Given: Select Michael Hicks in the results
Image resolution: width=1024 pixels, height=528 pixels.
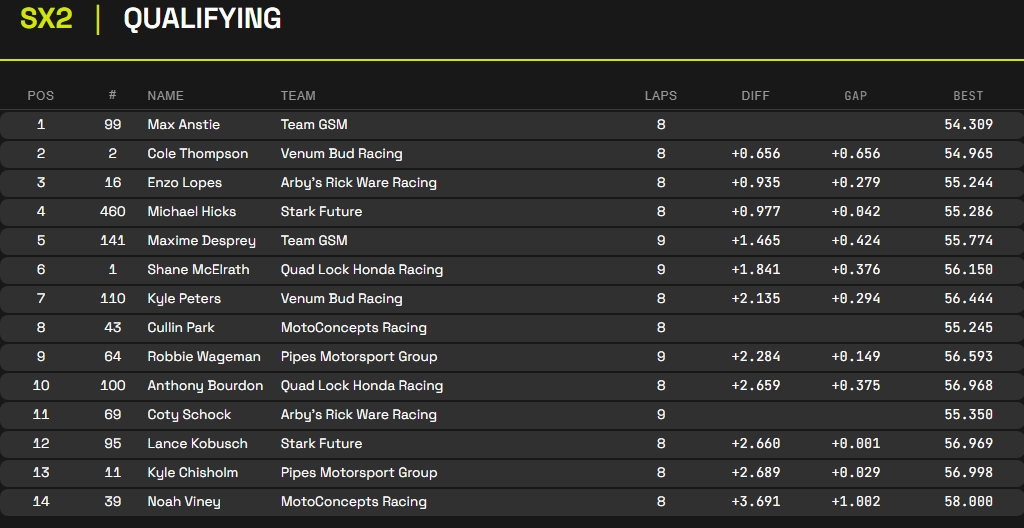Looking at the screenshot, I should (x=191, y=212).
